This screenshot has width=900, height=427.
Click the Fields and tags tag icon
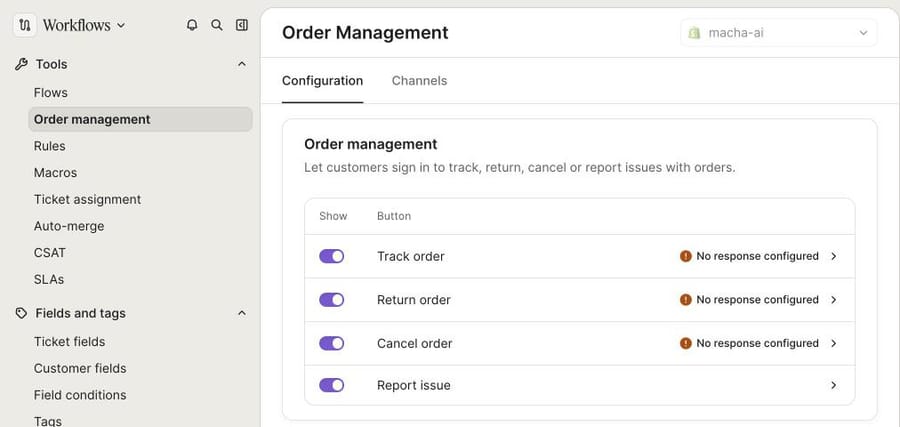click(21, 313)
